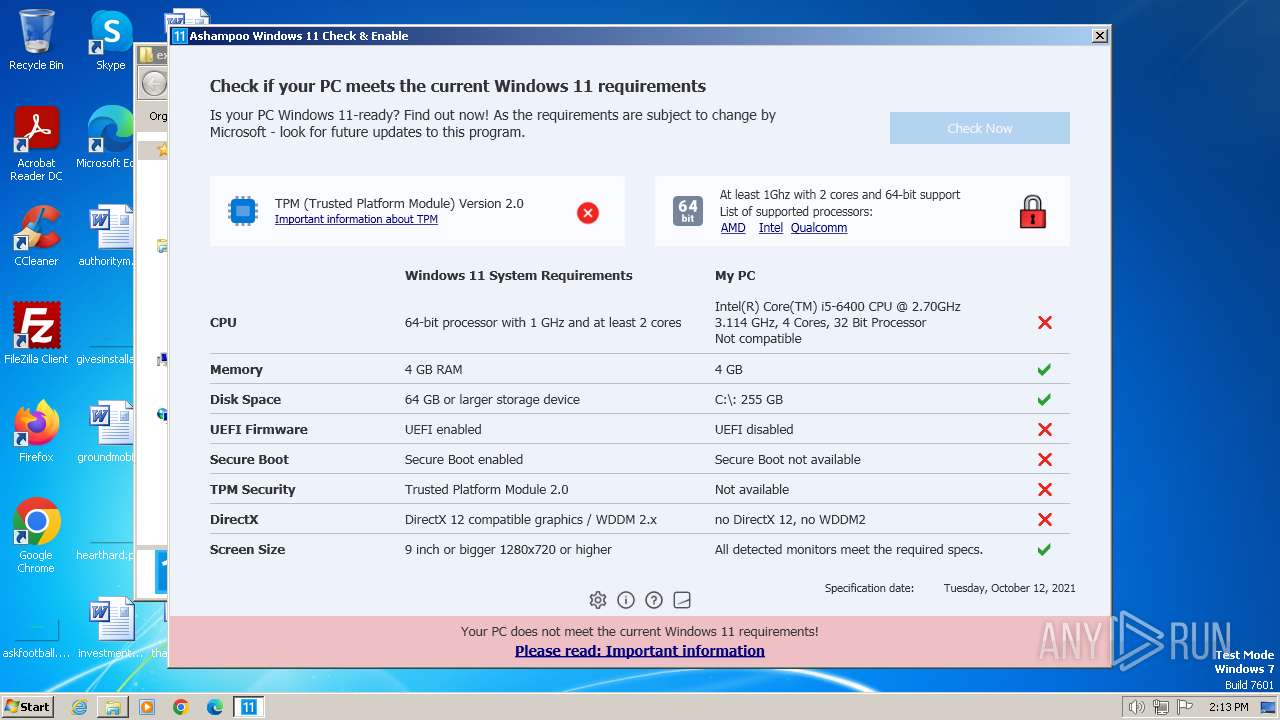Click the note icon beside help
The image size is (1280, 720).
point(682,600)
